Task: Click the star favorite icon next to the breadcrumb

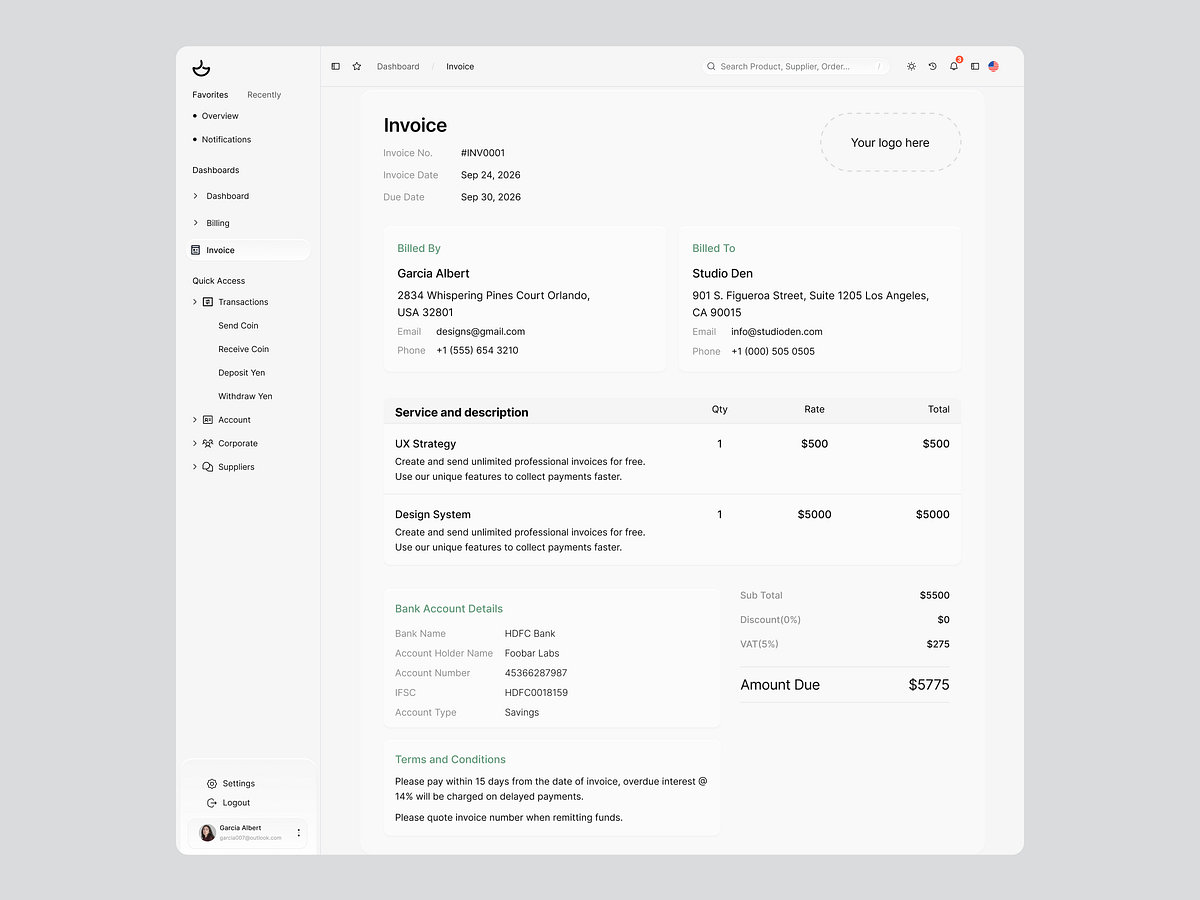Action: (x=357, y=66)
